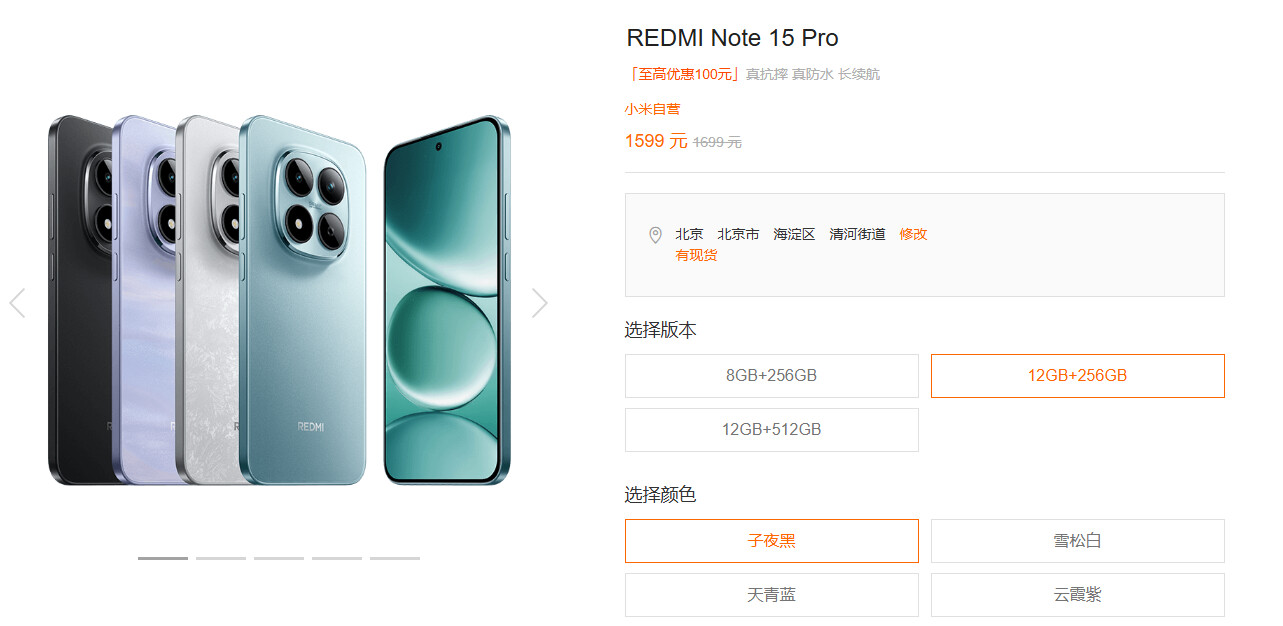
Task: Click the location pin icon
Action: click(655, 235)
